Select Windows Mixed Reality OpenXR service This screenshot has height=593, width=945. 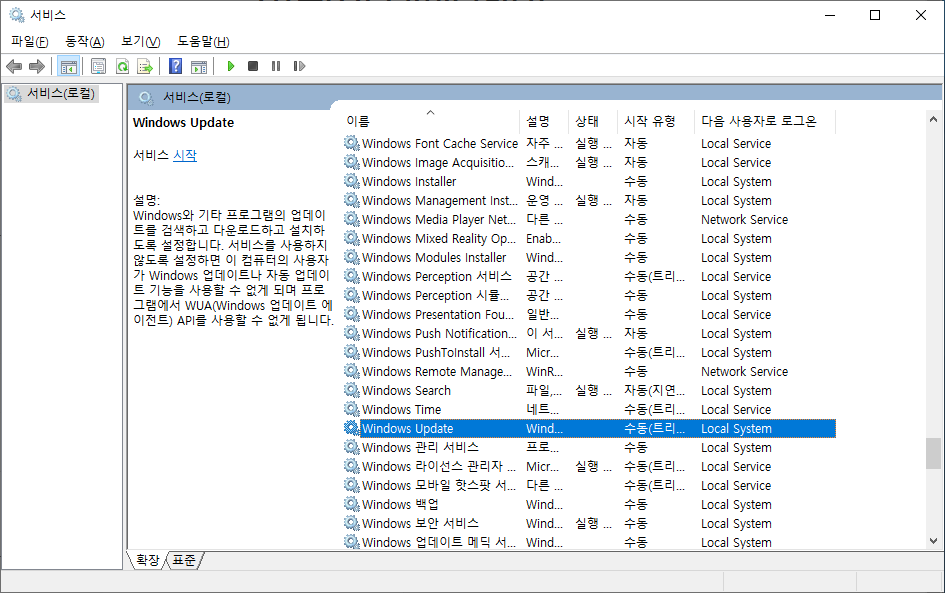click(589, 239)
